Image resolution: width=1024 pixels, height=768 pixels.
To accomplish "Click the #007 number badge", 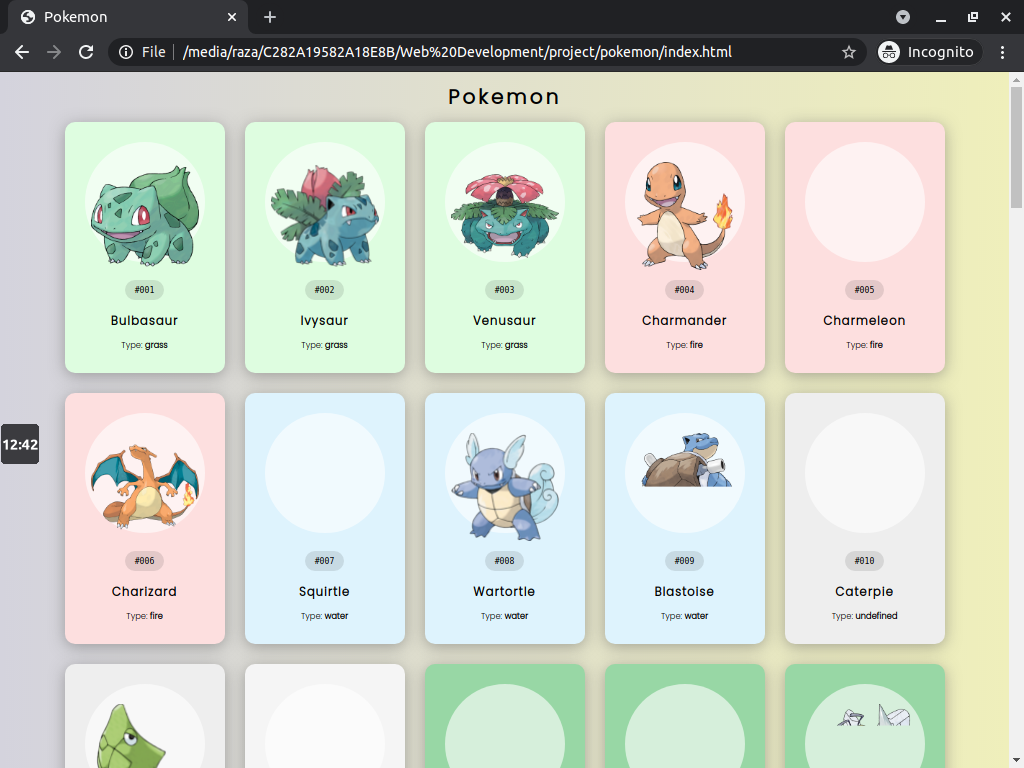I will (x=325, y=561).
